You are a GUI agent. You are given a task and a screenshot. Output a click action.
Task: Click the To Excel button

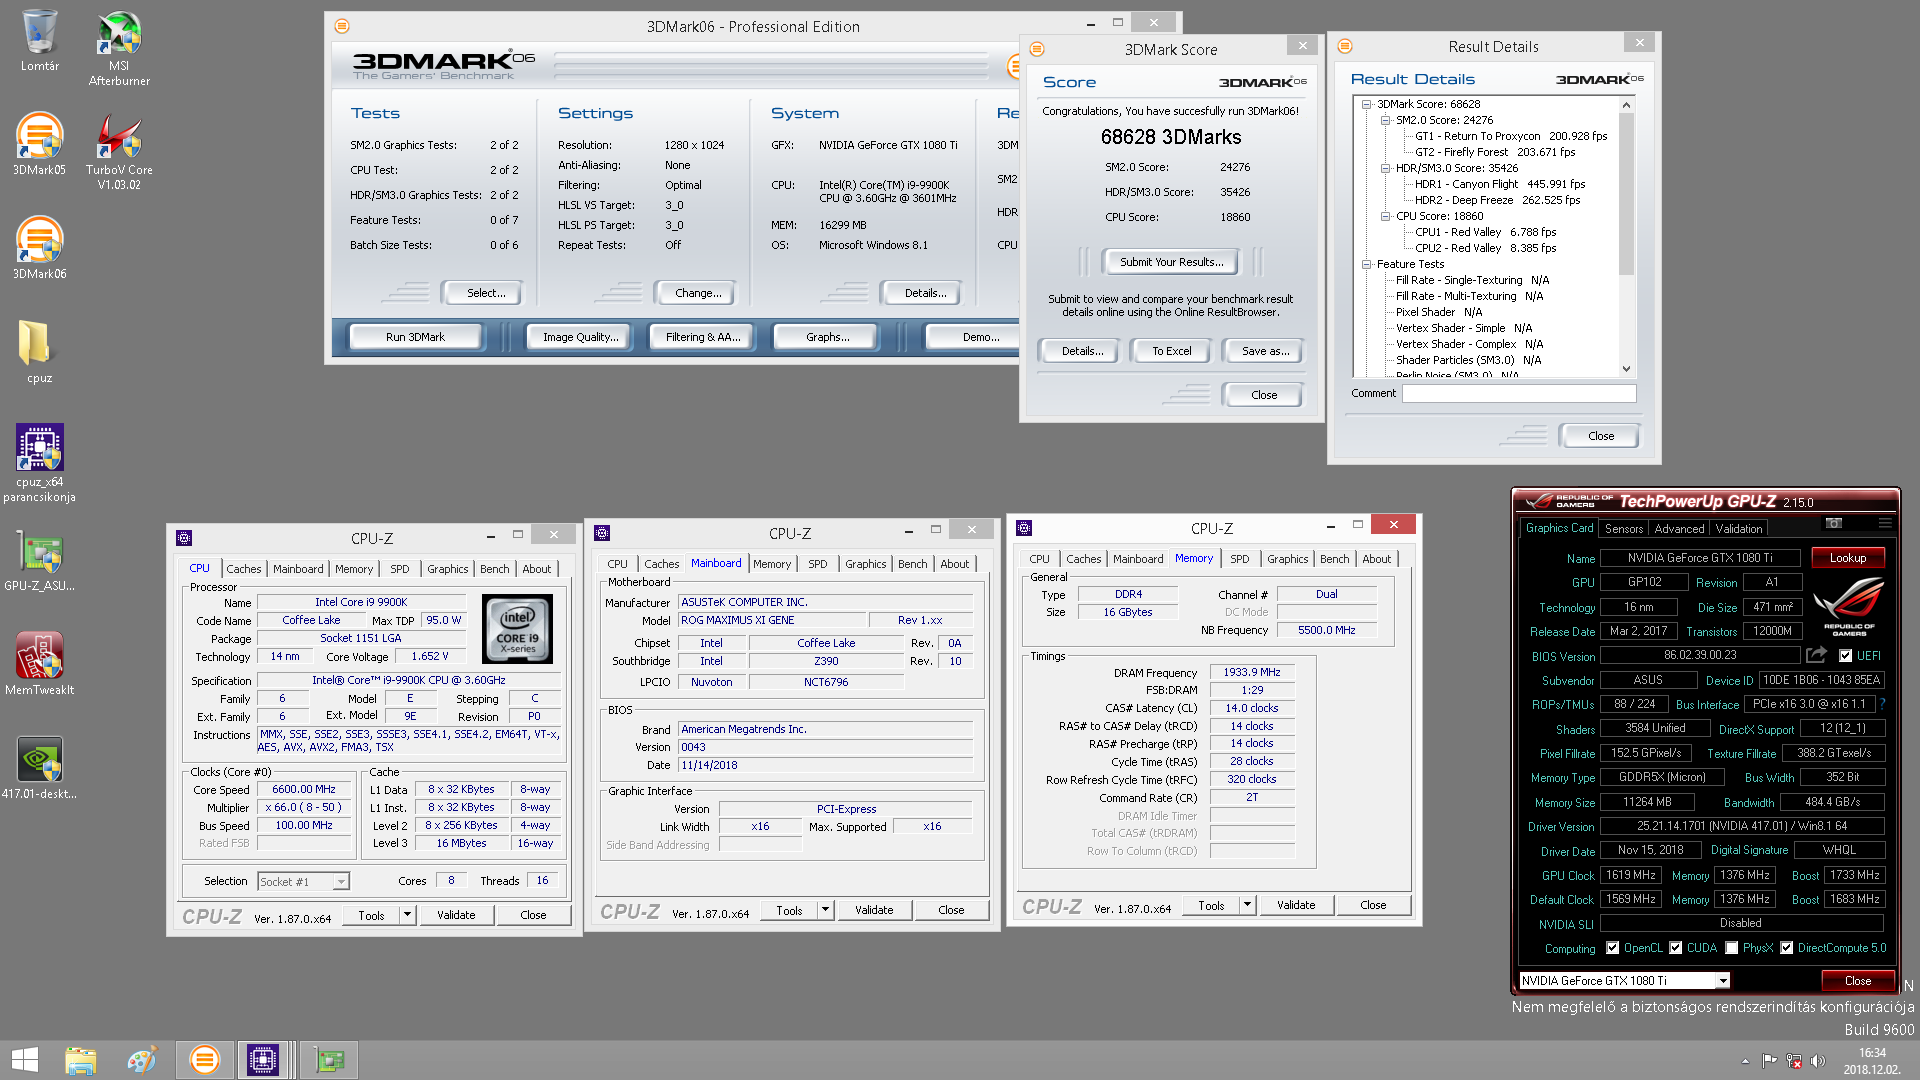(x=1172, y=351)
